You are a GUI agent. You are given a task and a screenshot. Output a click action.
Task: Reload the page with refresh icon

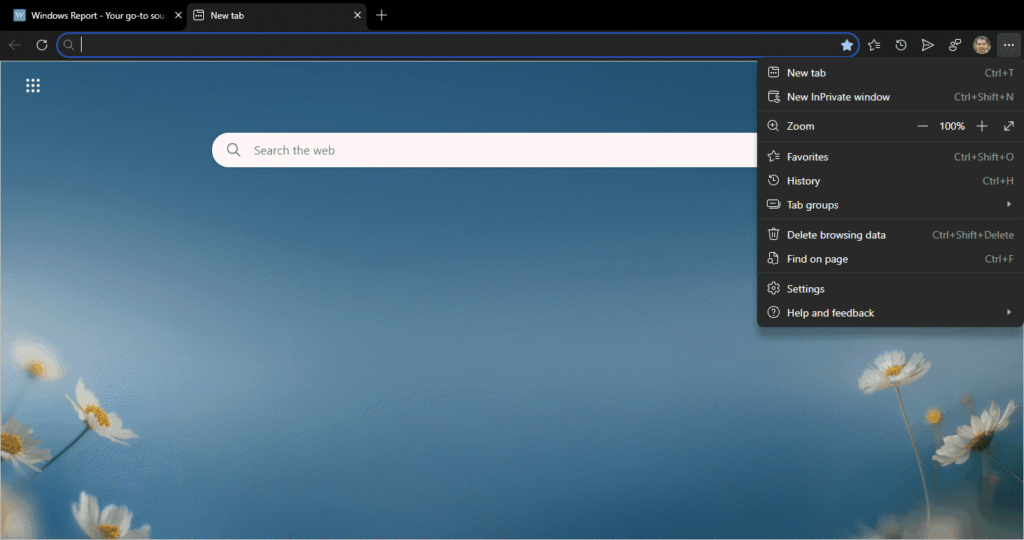42,45
